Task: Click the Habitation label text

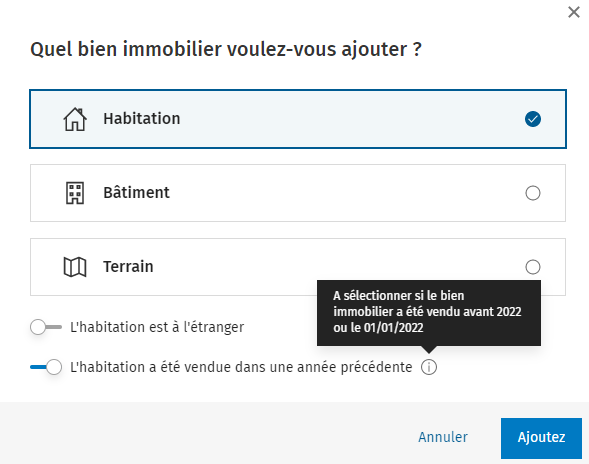Action: (x=142, y=119)
